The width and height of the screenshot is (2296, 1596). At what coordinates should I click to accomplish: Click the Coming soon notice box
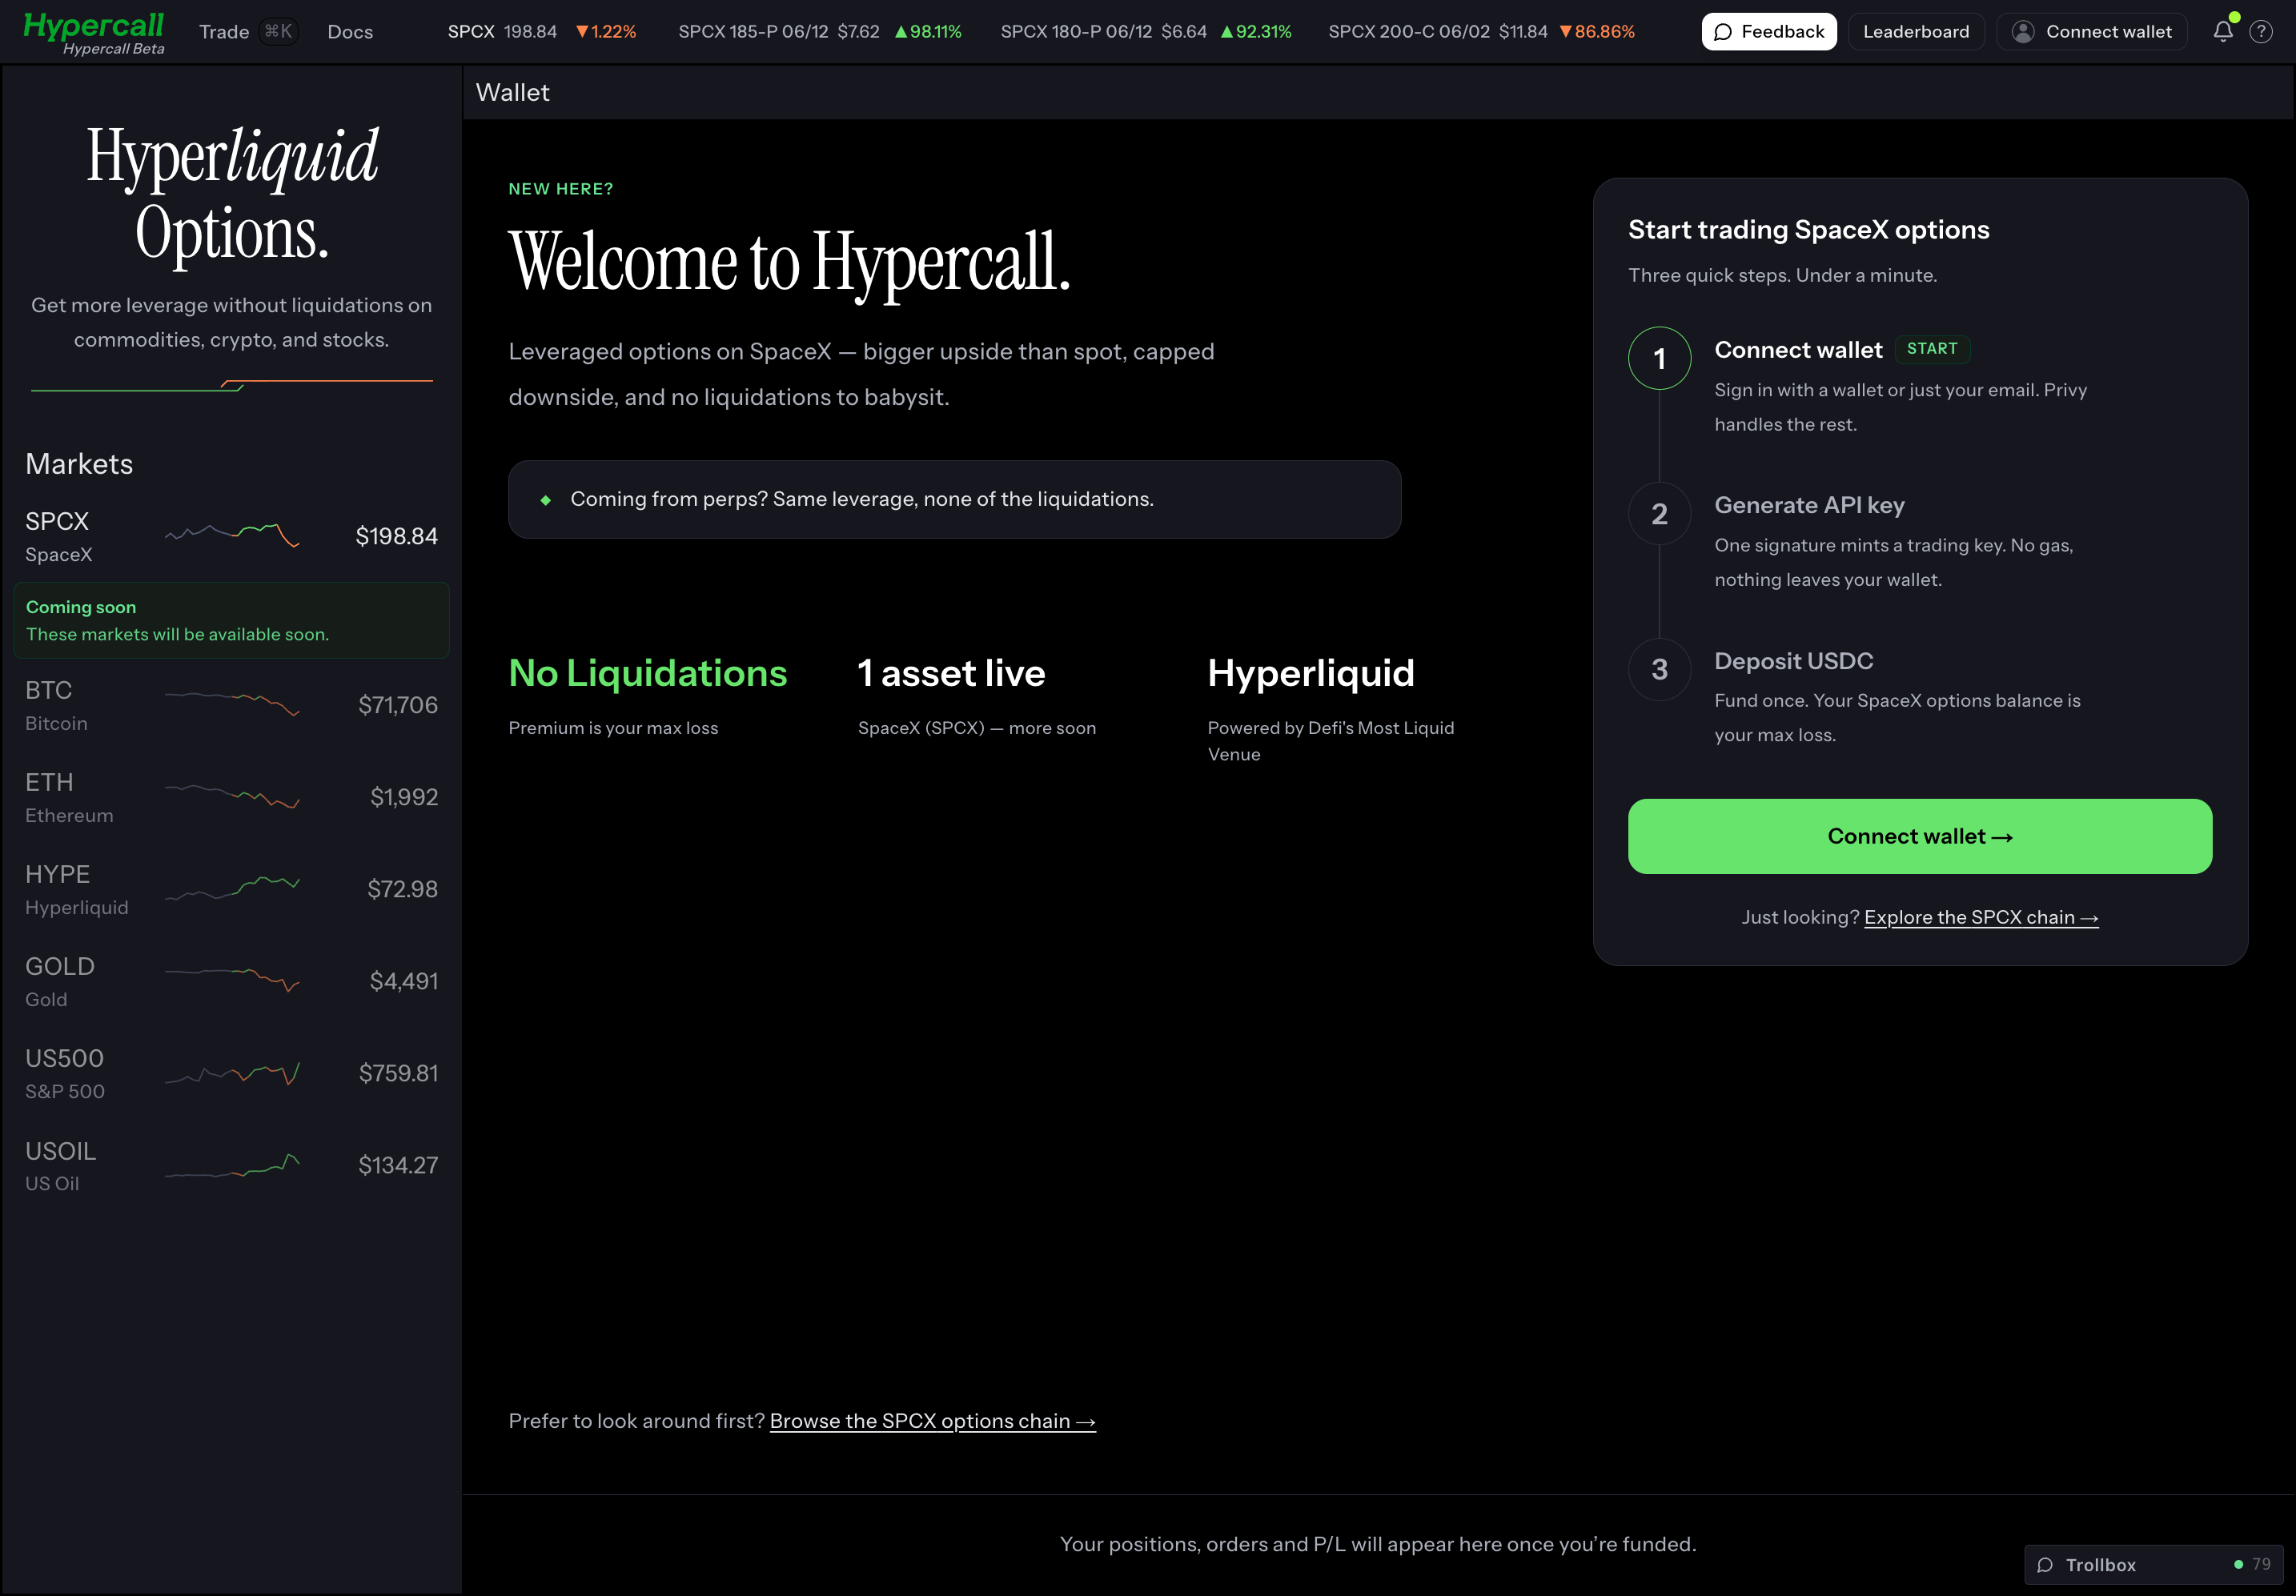pos(231,620)
